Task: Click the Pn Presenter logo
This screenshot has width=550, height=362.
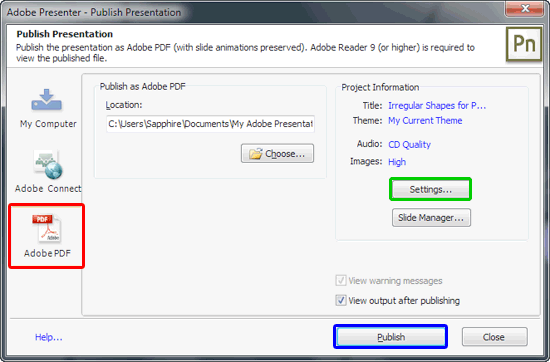Action: (x=524, y=44)
